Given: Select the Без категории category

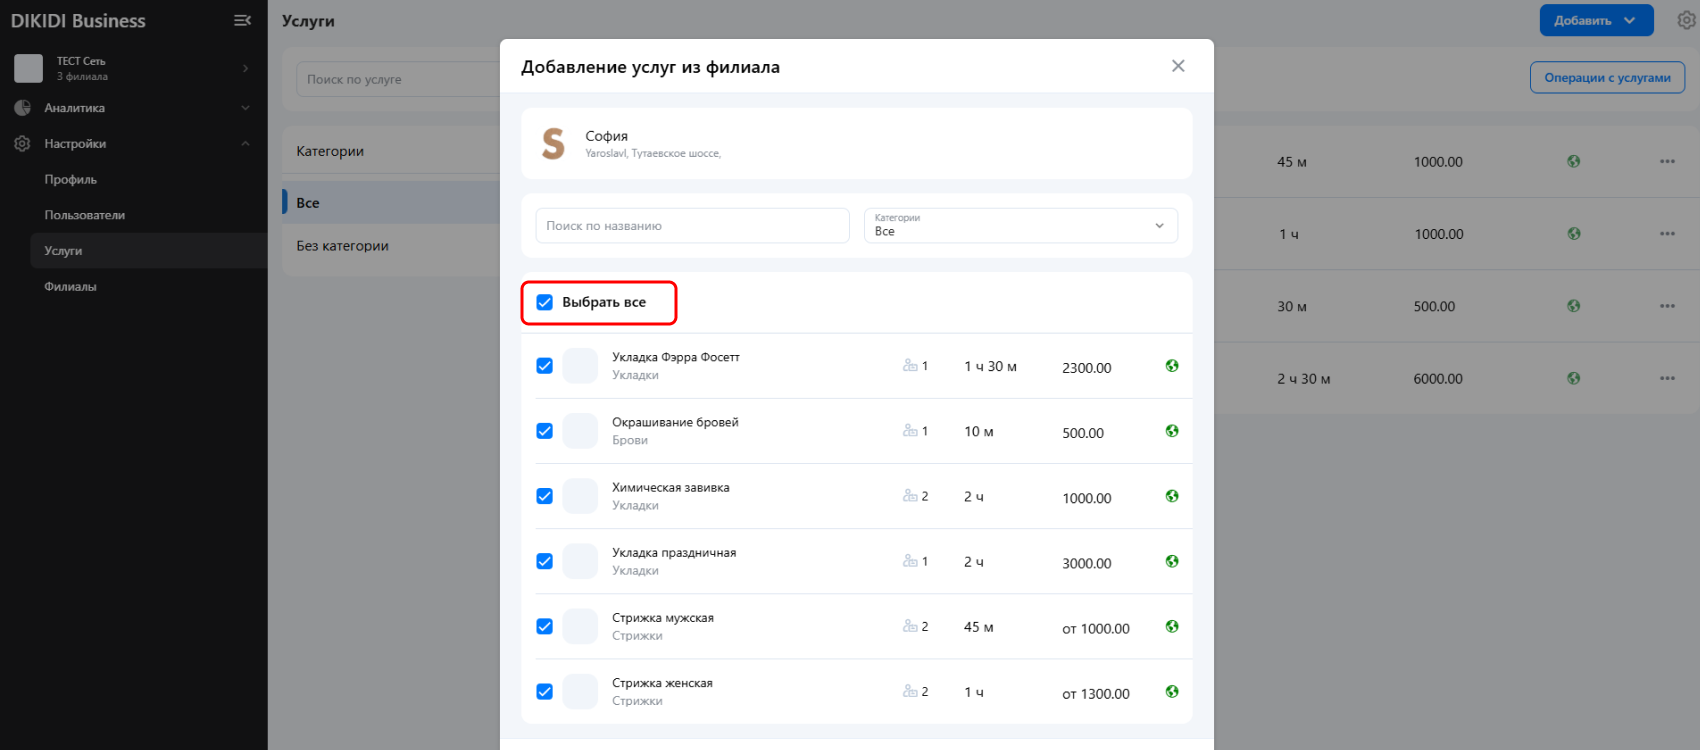Looking at the screenshot, I should (x=342, y=246).
